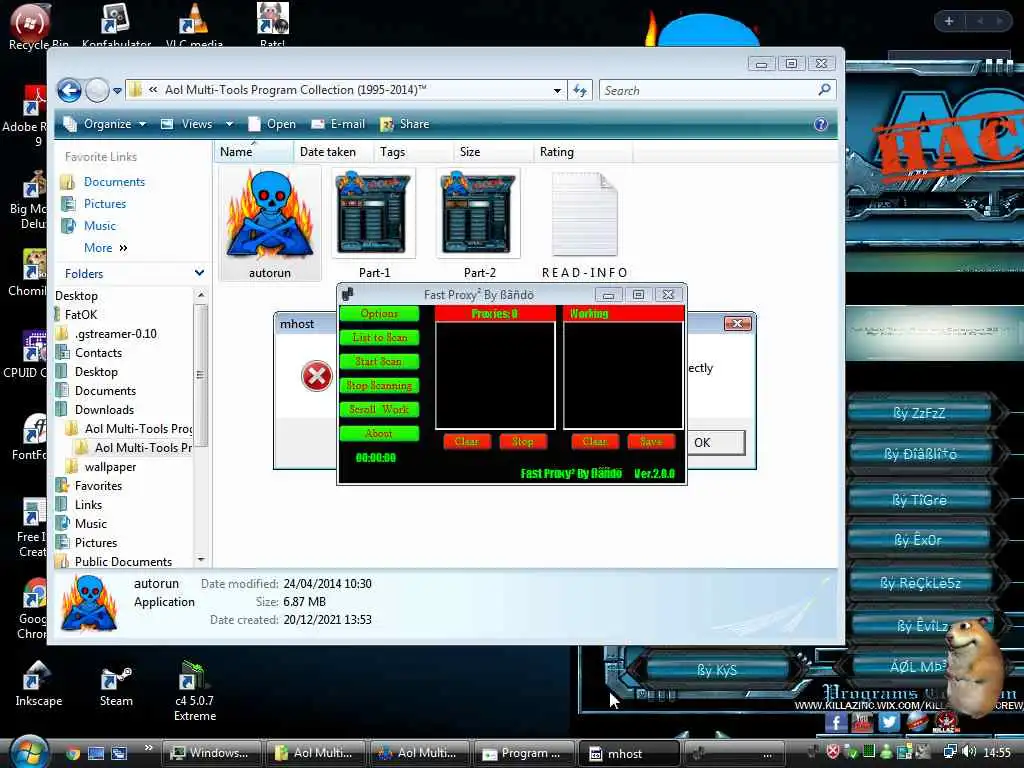Open the Views dropdown arrow
The width and height of the screenshot is (1024, 768).
229,124
